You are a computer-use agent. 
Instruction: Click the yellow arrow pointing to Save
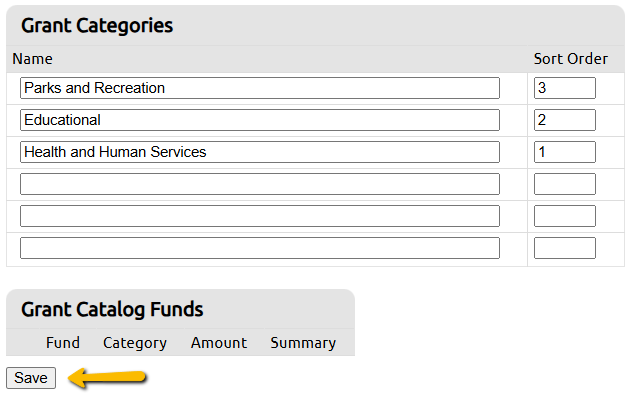(x=107, y=378)
